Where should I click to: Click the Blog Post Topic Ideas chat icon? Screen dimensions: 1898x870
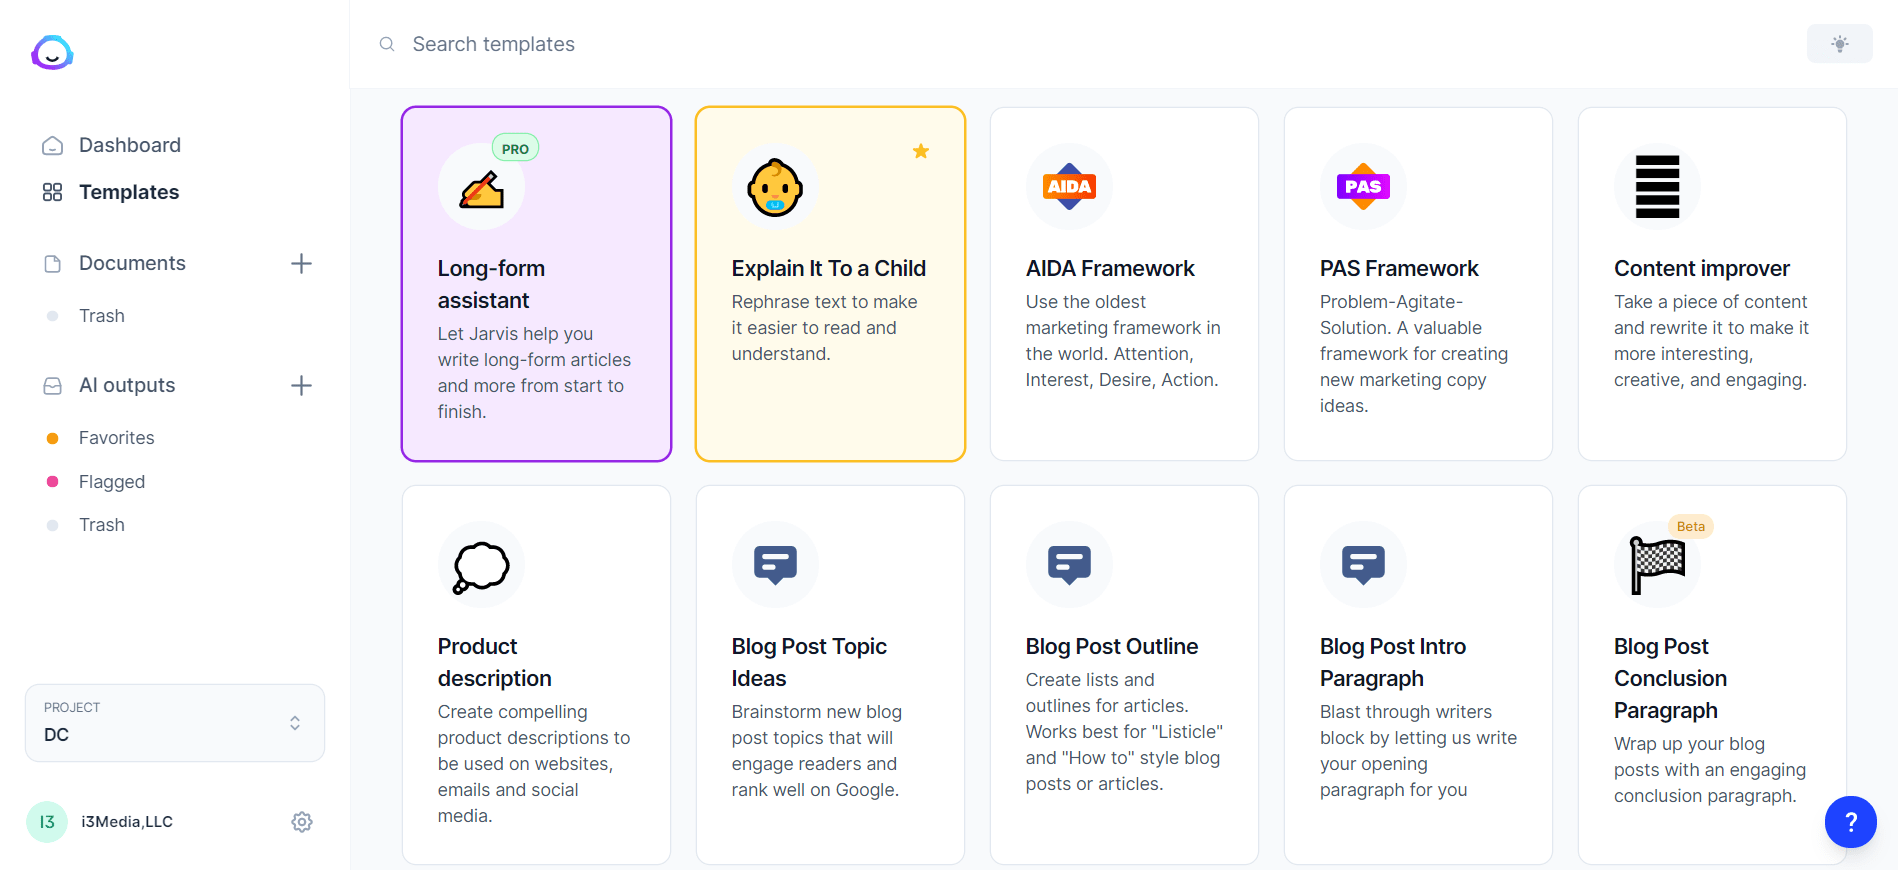tap(775, 565)
